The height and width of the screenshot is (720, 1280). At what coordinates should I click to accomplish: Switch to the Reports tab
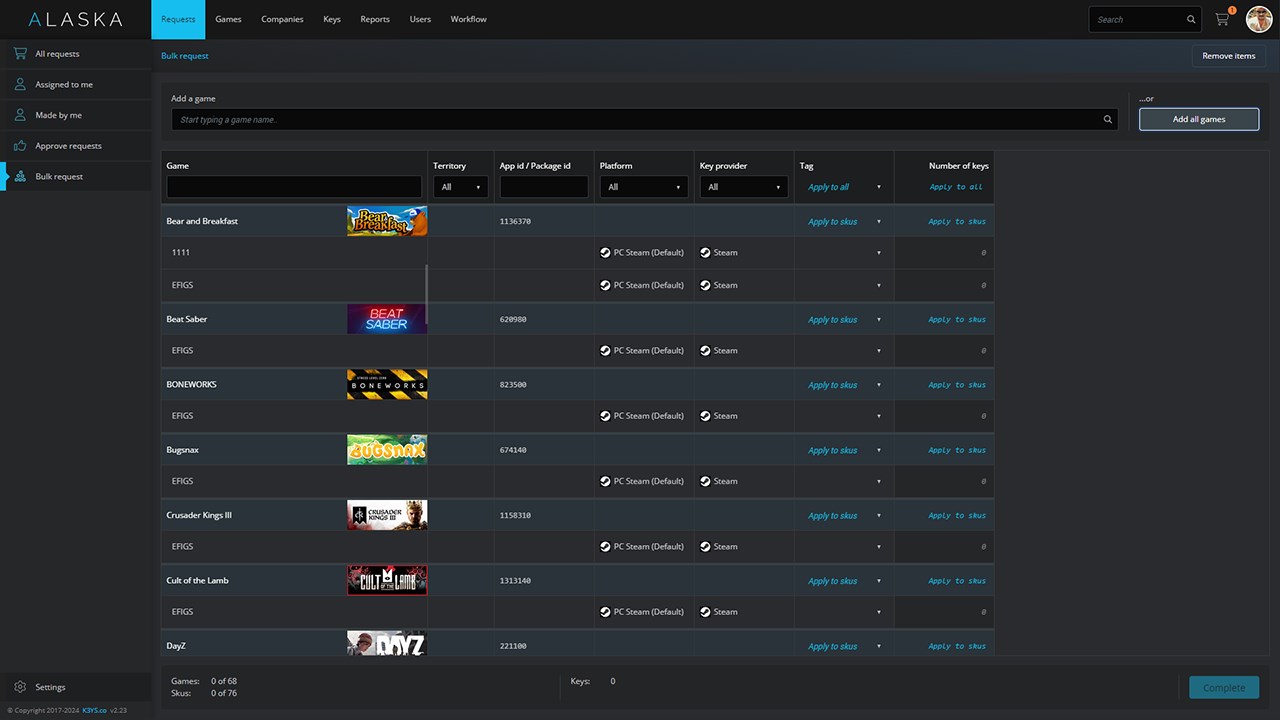[375, 19]
